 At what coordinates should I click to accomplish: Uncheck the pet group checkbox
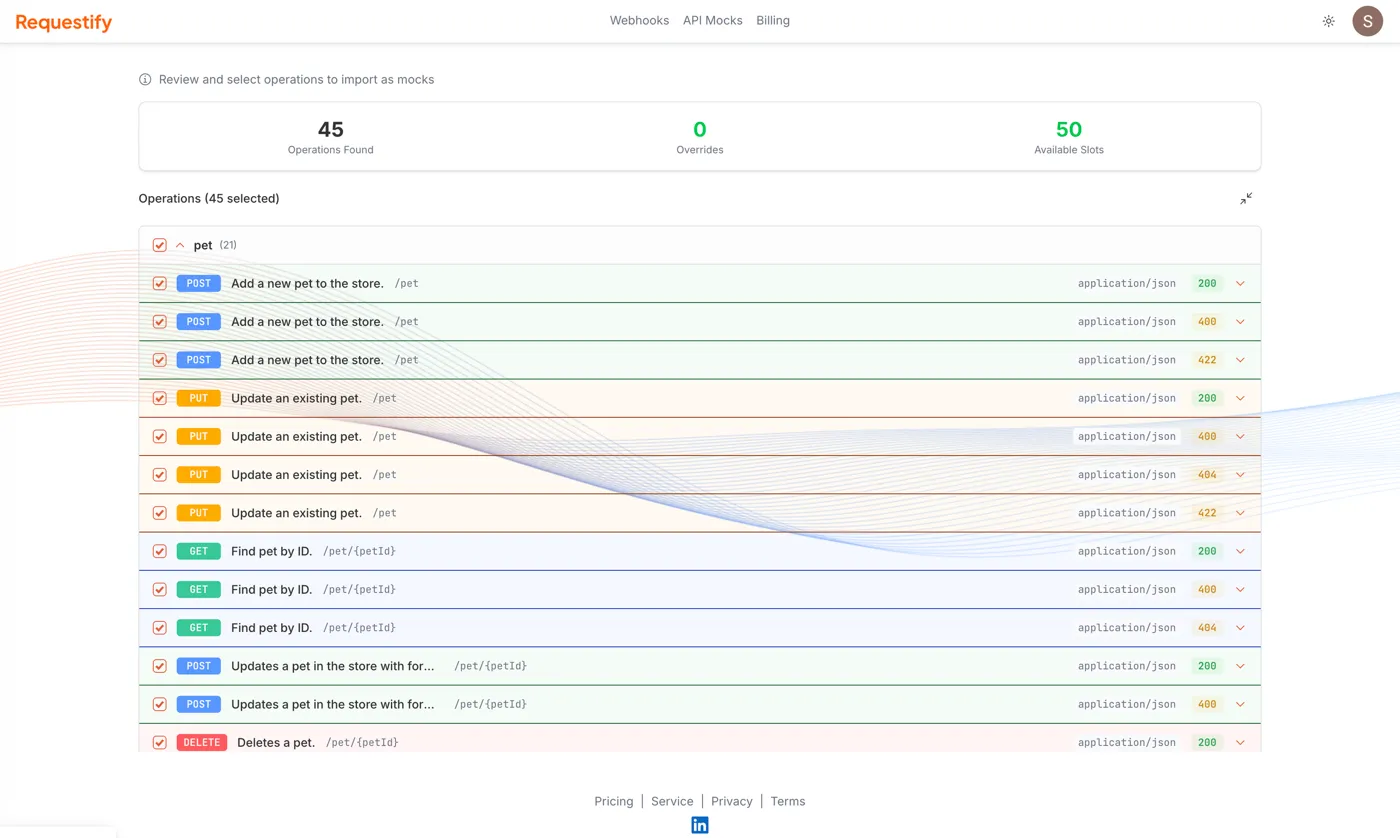(x=159, y=245)
